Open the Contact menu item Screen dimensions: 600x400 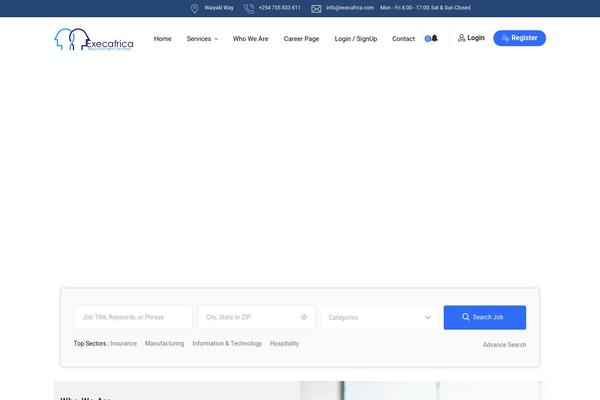click(x=403, y=39)
